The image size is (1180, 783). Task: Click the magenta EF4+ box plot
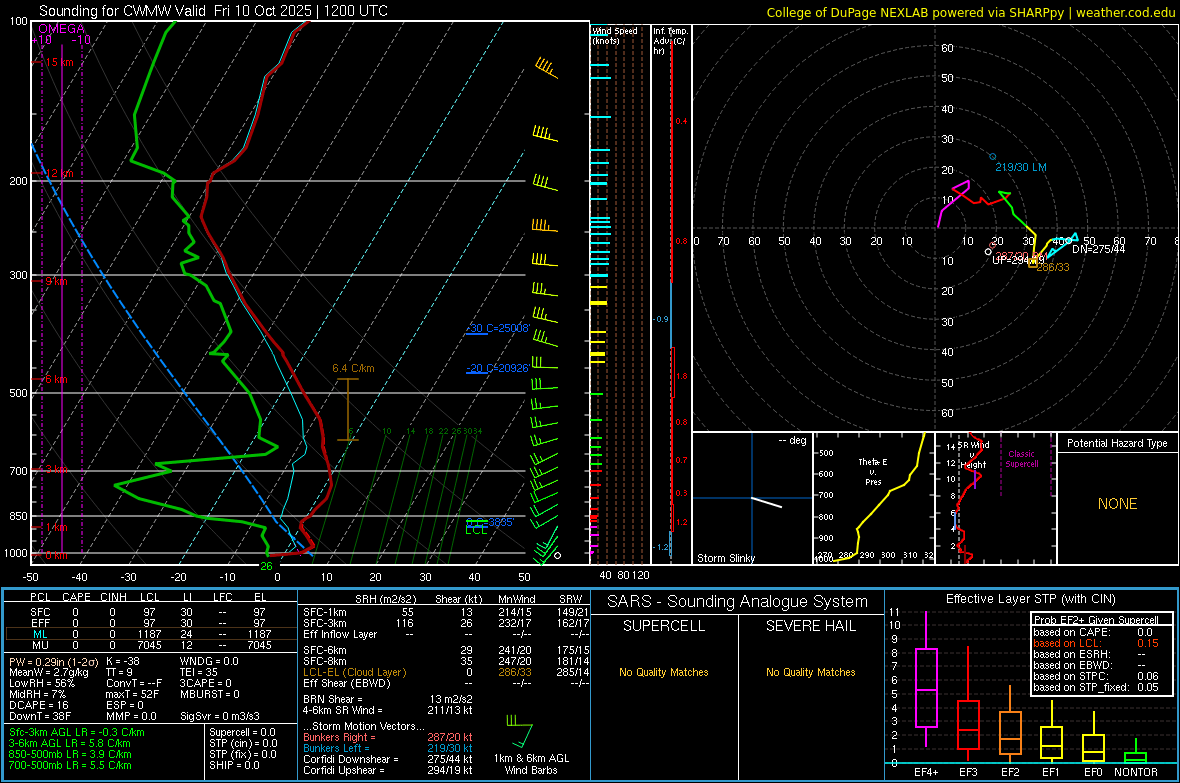click(x=926, y=679)
